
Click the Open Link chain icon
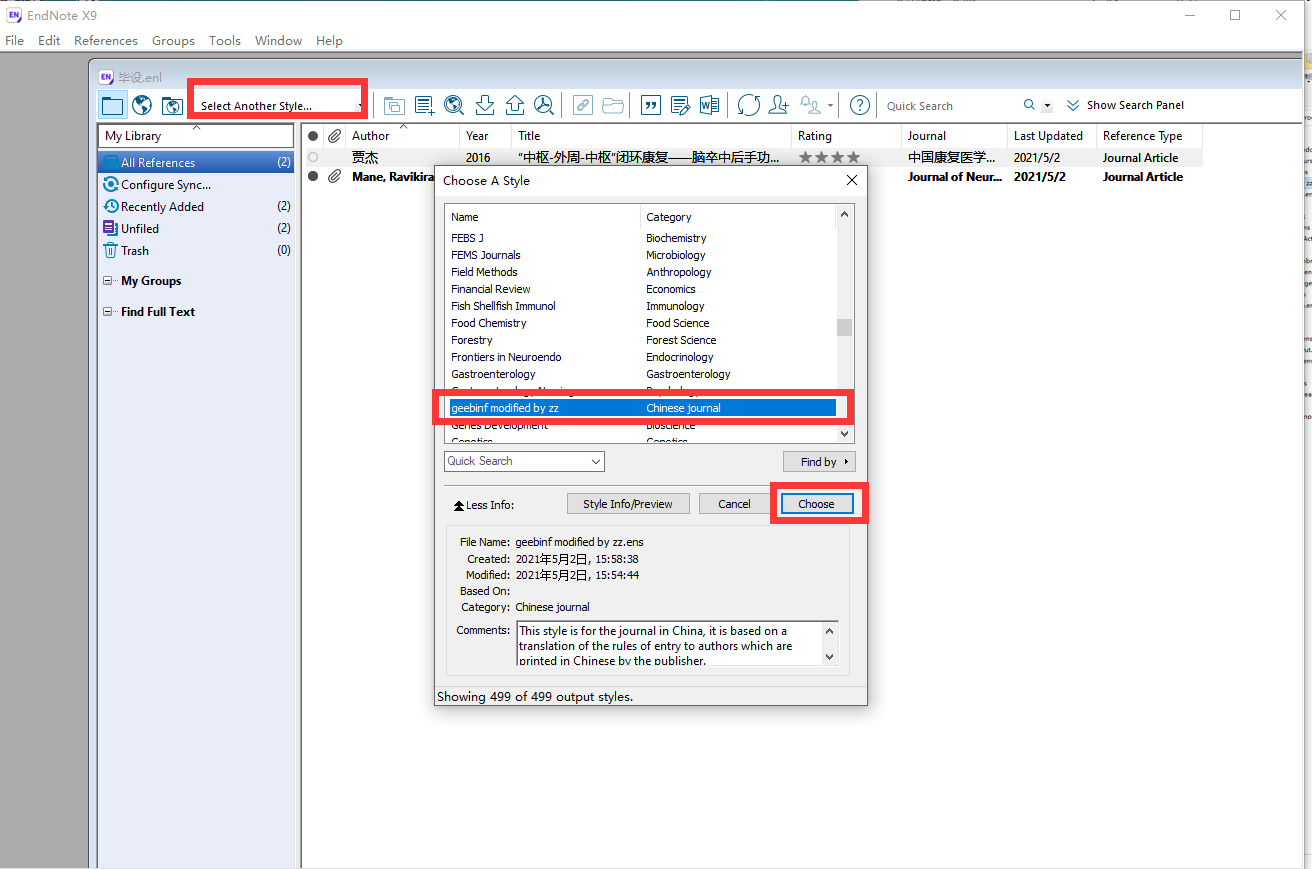tap(582, 105)
